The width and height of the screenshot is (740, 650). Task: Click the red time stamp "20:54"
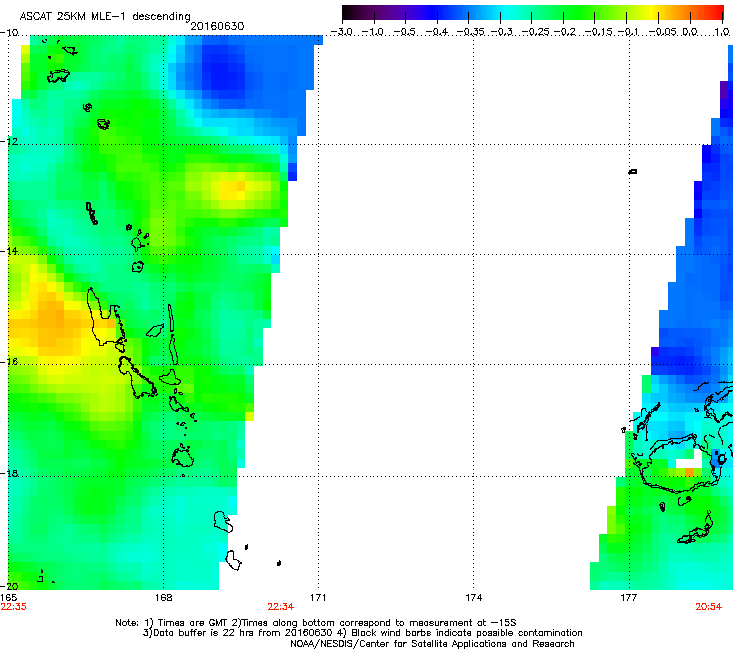tap(708, 607)
